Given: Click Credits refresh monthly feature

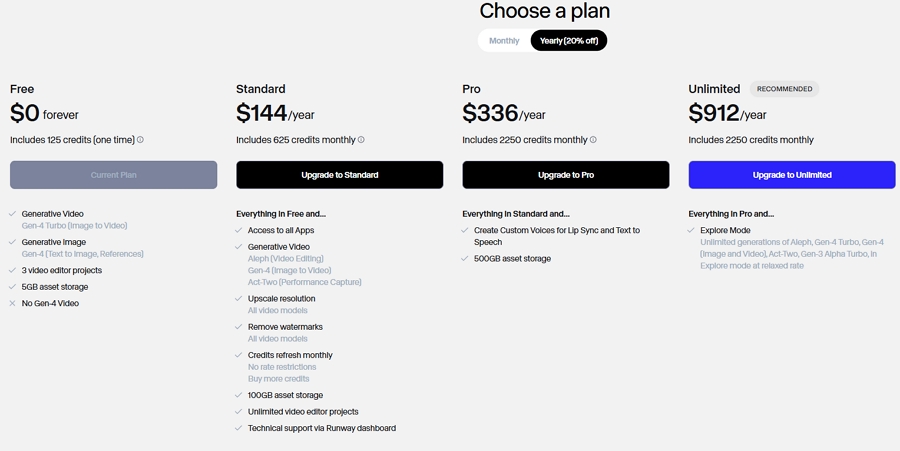Looking at the screenshot, I should point(290,355).
